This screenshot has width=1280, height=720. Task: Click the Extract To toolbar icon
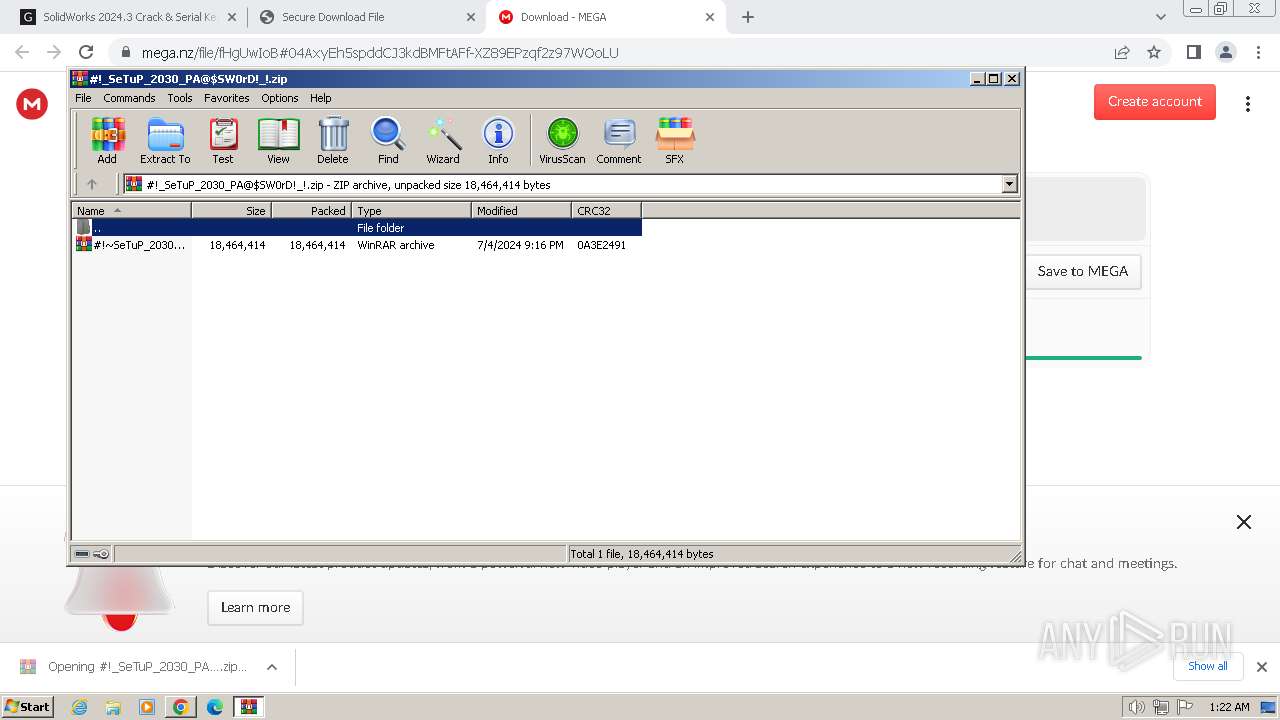(x=165, y=140)
